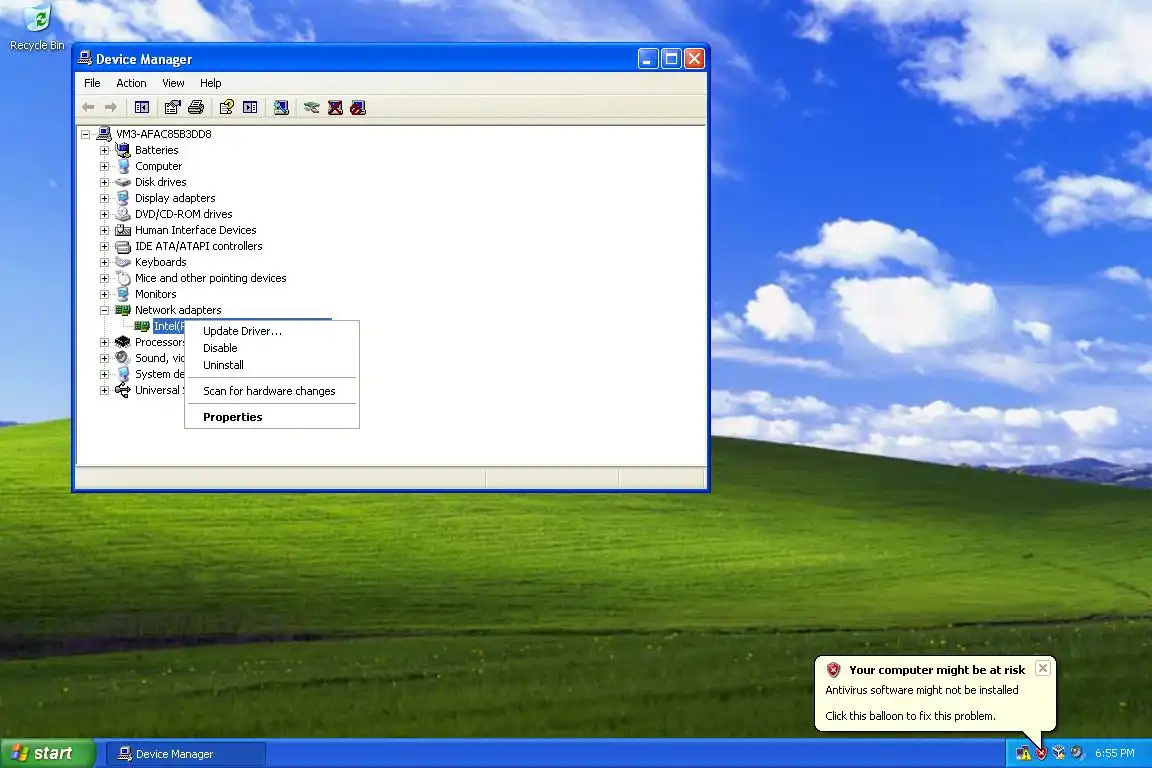The image size is (1152, 768).
Task: Expand the Sound, video category plus box
Action: 104,358
